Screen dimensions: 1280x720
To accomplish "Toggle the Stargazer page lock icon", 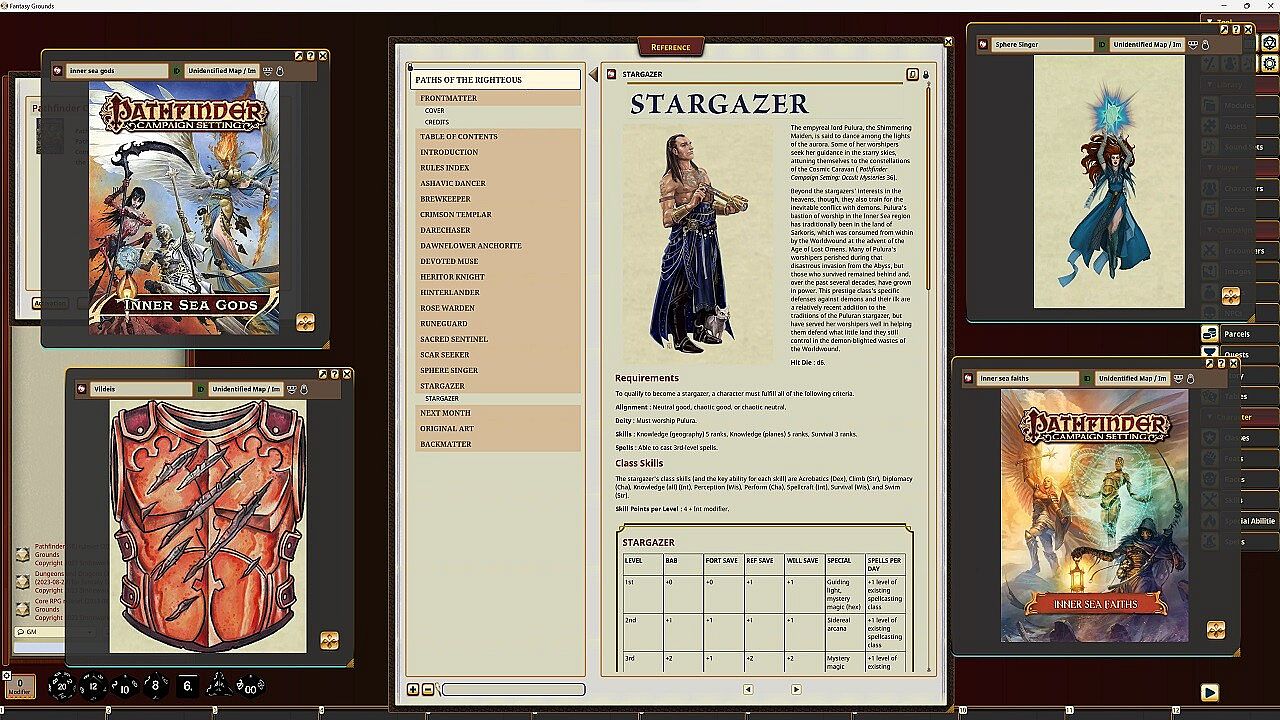I will pyautogui.click(x=926, y=75).
